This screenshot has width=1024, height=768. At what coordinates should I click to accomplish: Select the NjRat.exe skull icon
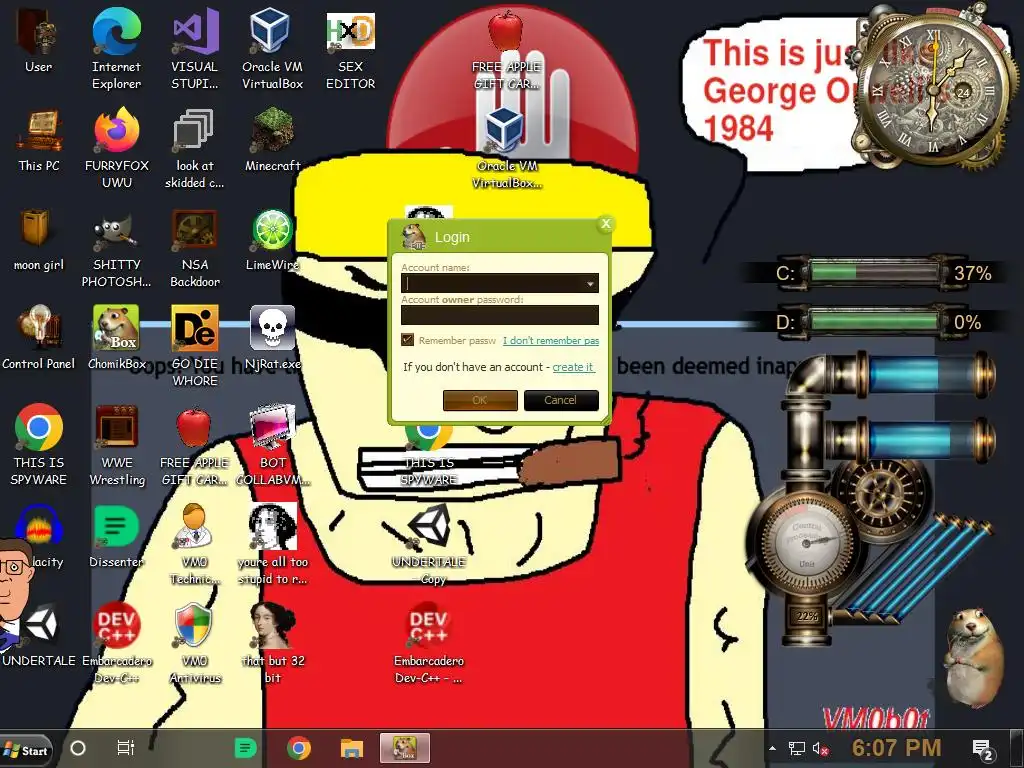[x=272, y=338]
